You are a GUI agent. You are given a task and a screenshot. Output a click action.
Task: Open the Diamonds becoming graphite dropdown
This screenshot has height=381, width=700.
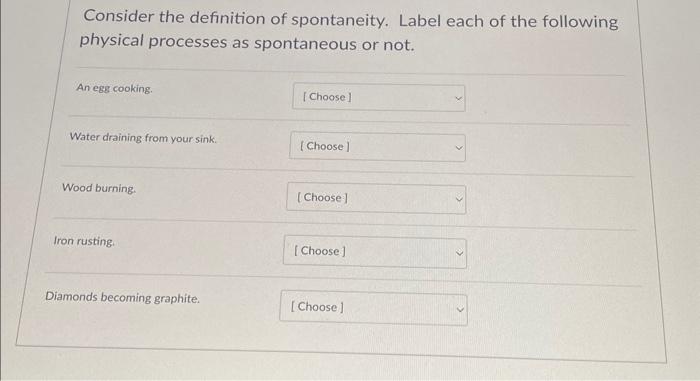(x=373, y=308)
